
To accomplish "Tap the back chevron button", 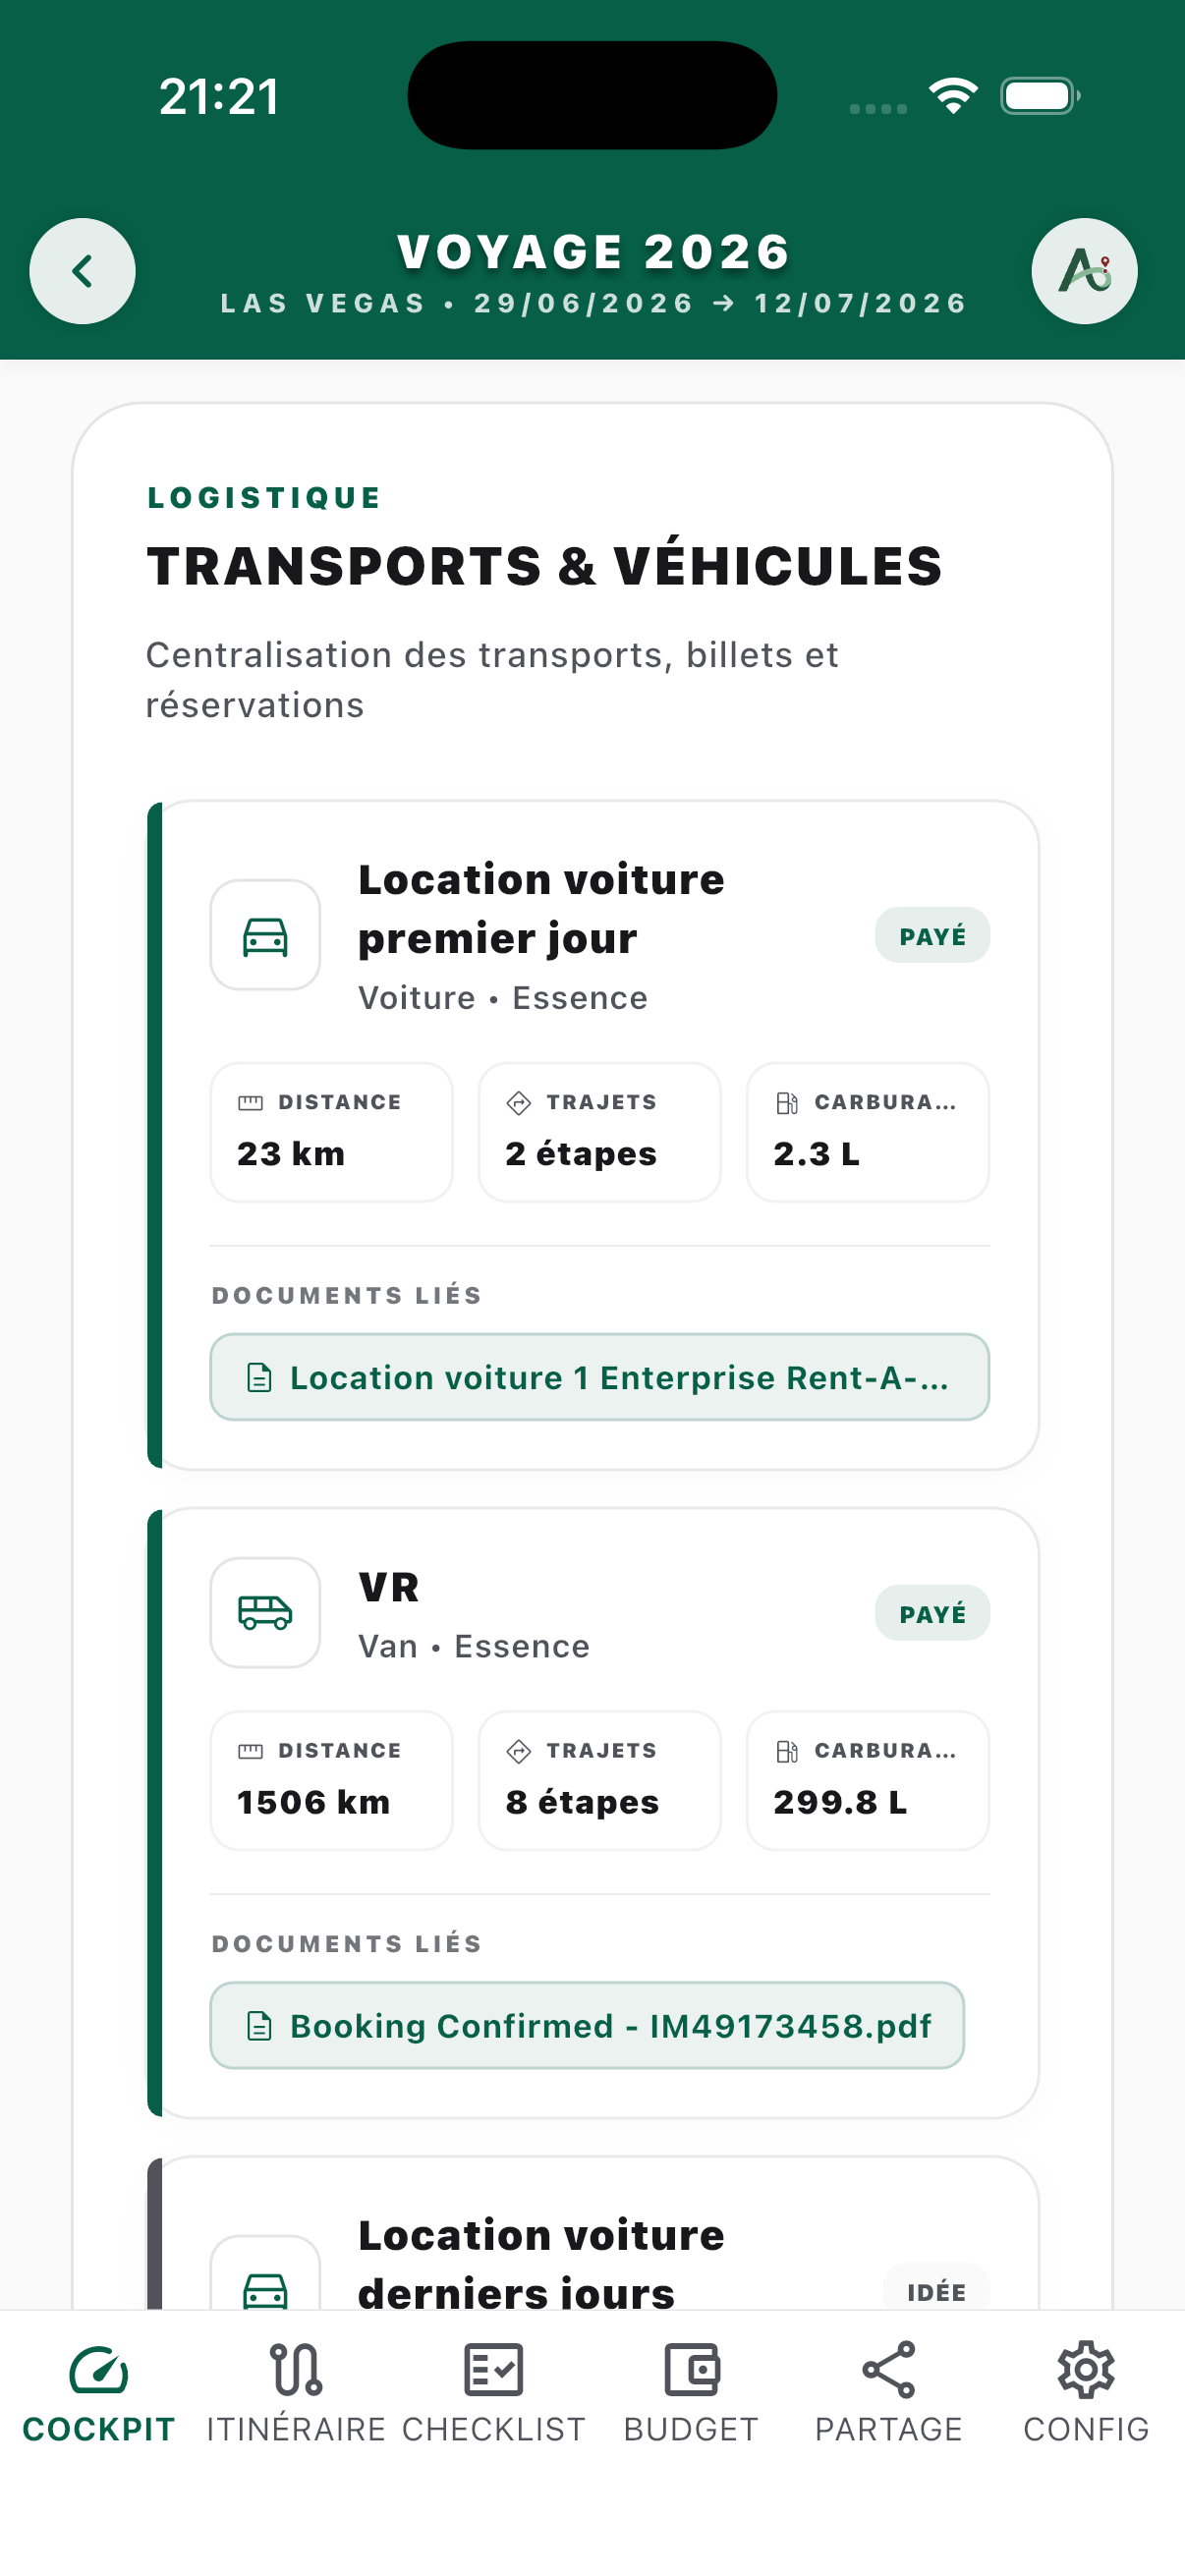I will (82, 271).
